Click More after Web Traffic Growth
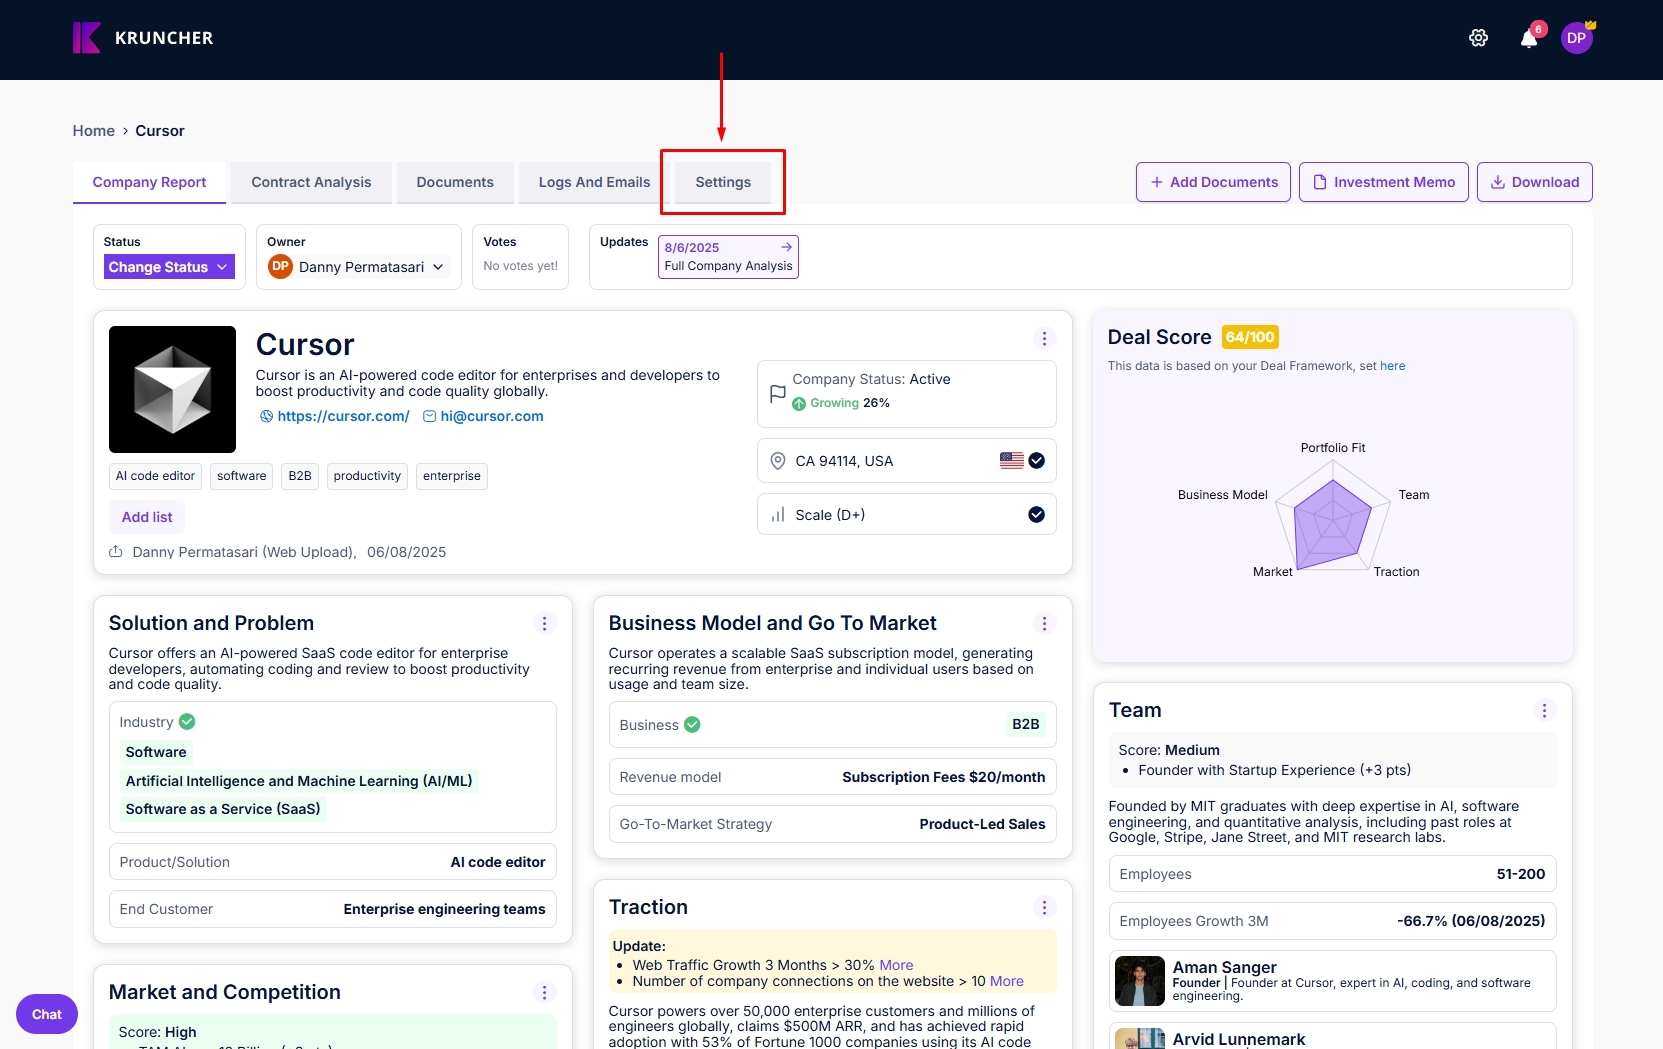This screenshot has height=1049, width=1663. 896,965
